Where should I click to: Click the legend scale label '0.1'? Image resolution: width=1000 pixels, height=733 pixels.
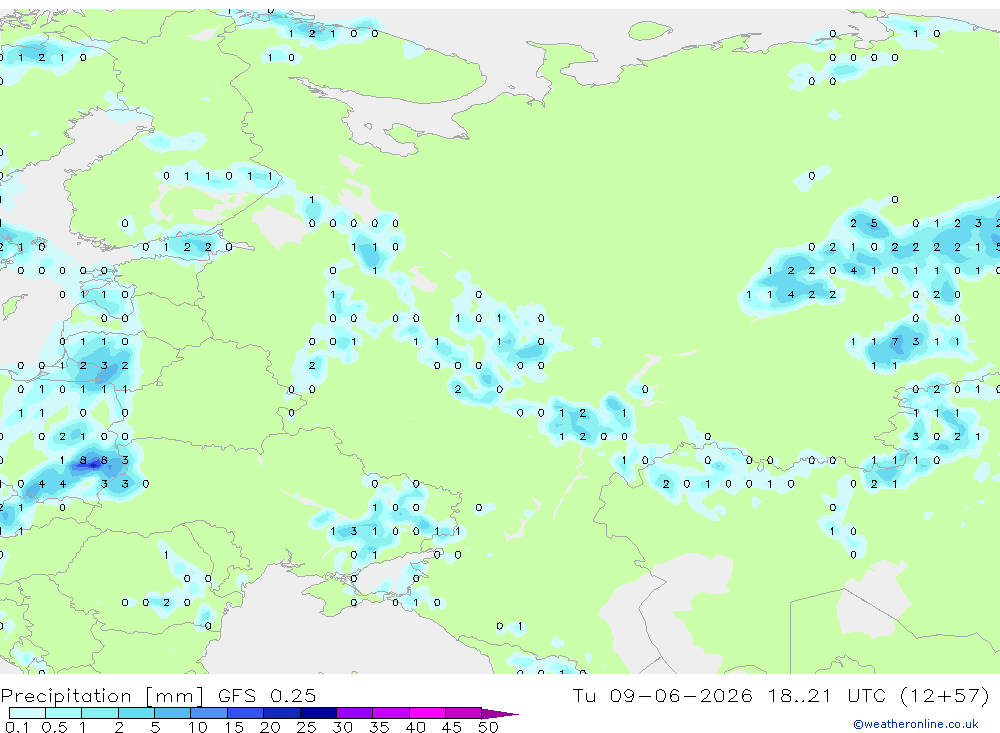(x=16, y=727)
